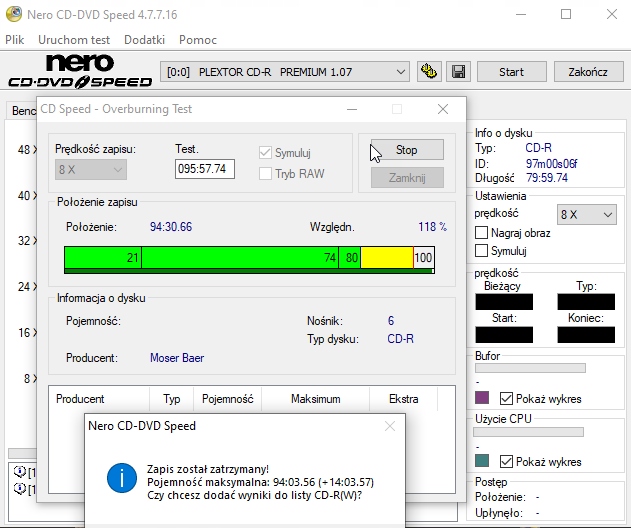Open the prędkość 8 X dropdown in Ustawienia

(x=587, y=214)
